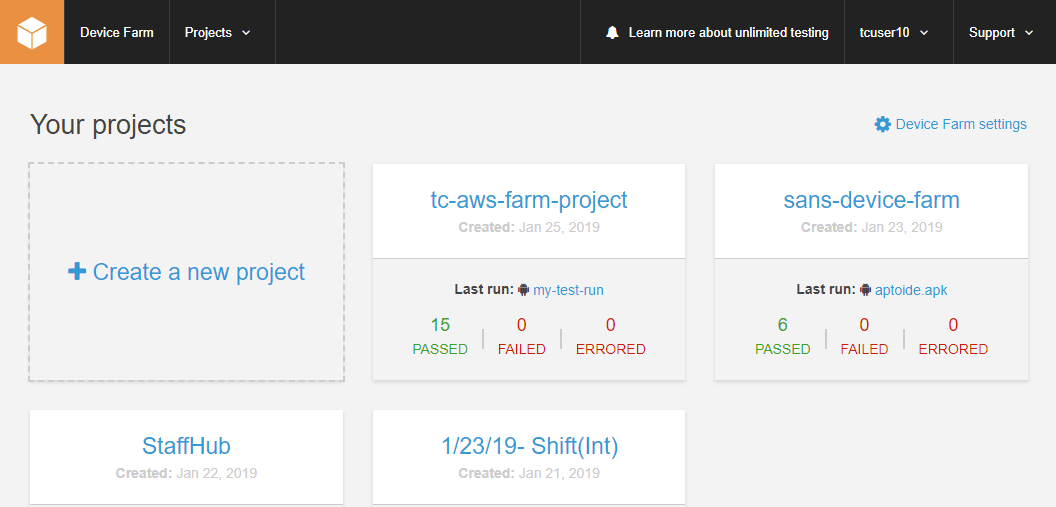Click the orange AWS cube logo
Screen dimensions: 1056x507
point(32,32)
